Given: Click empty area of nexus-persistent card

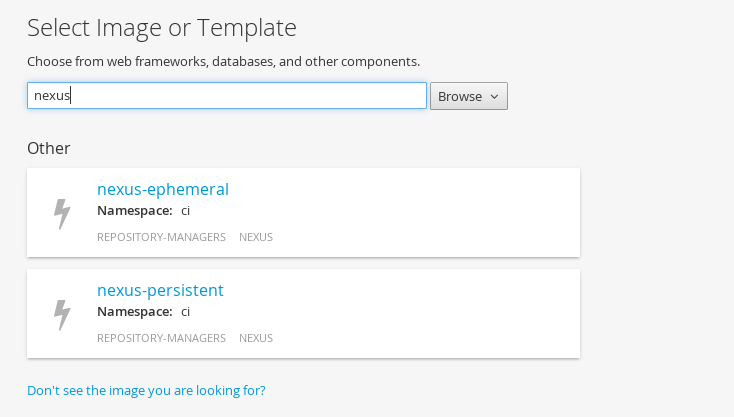Looking at the screenshot, I should pos(421,314).
